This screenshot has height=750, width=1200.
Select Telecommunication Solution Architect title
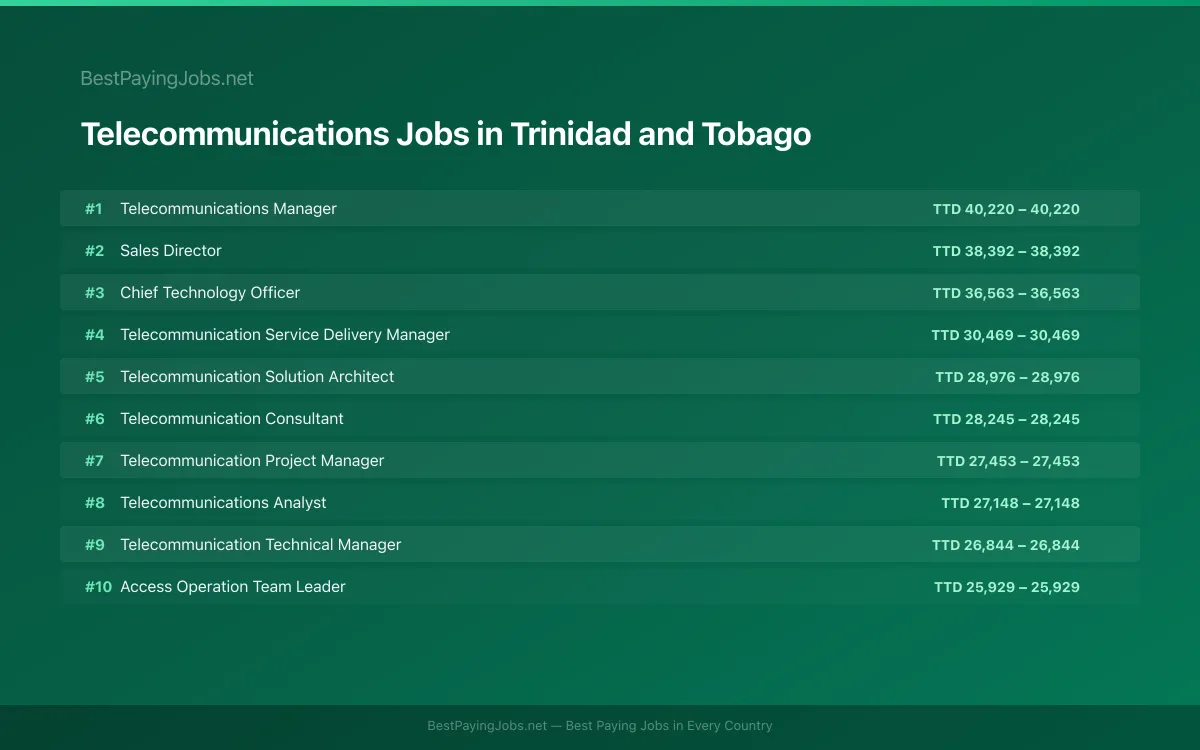(x=257, y=377)
